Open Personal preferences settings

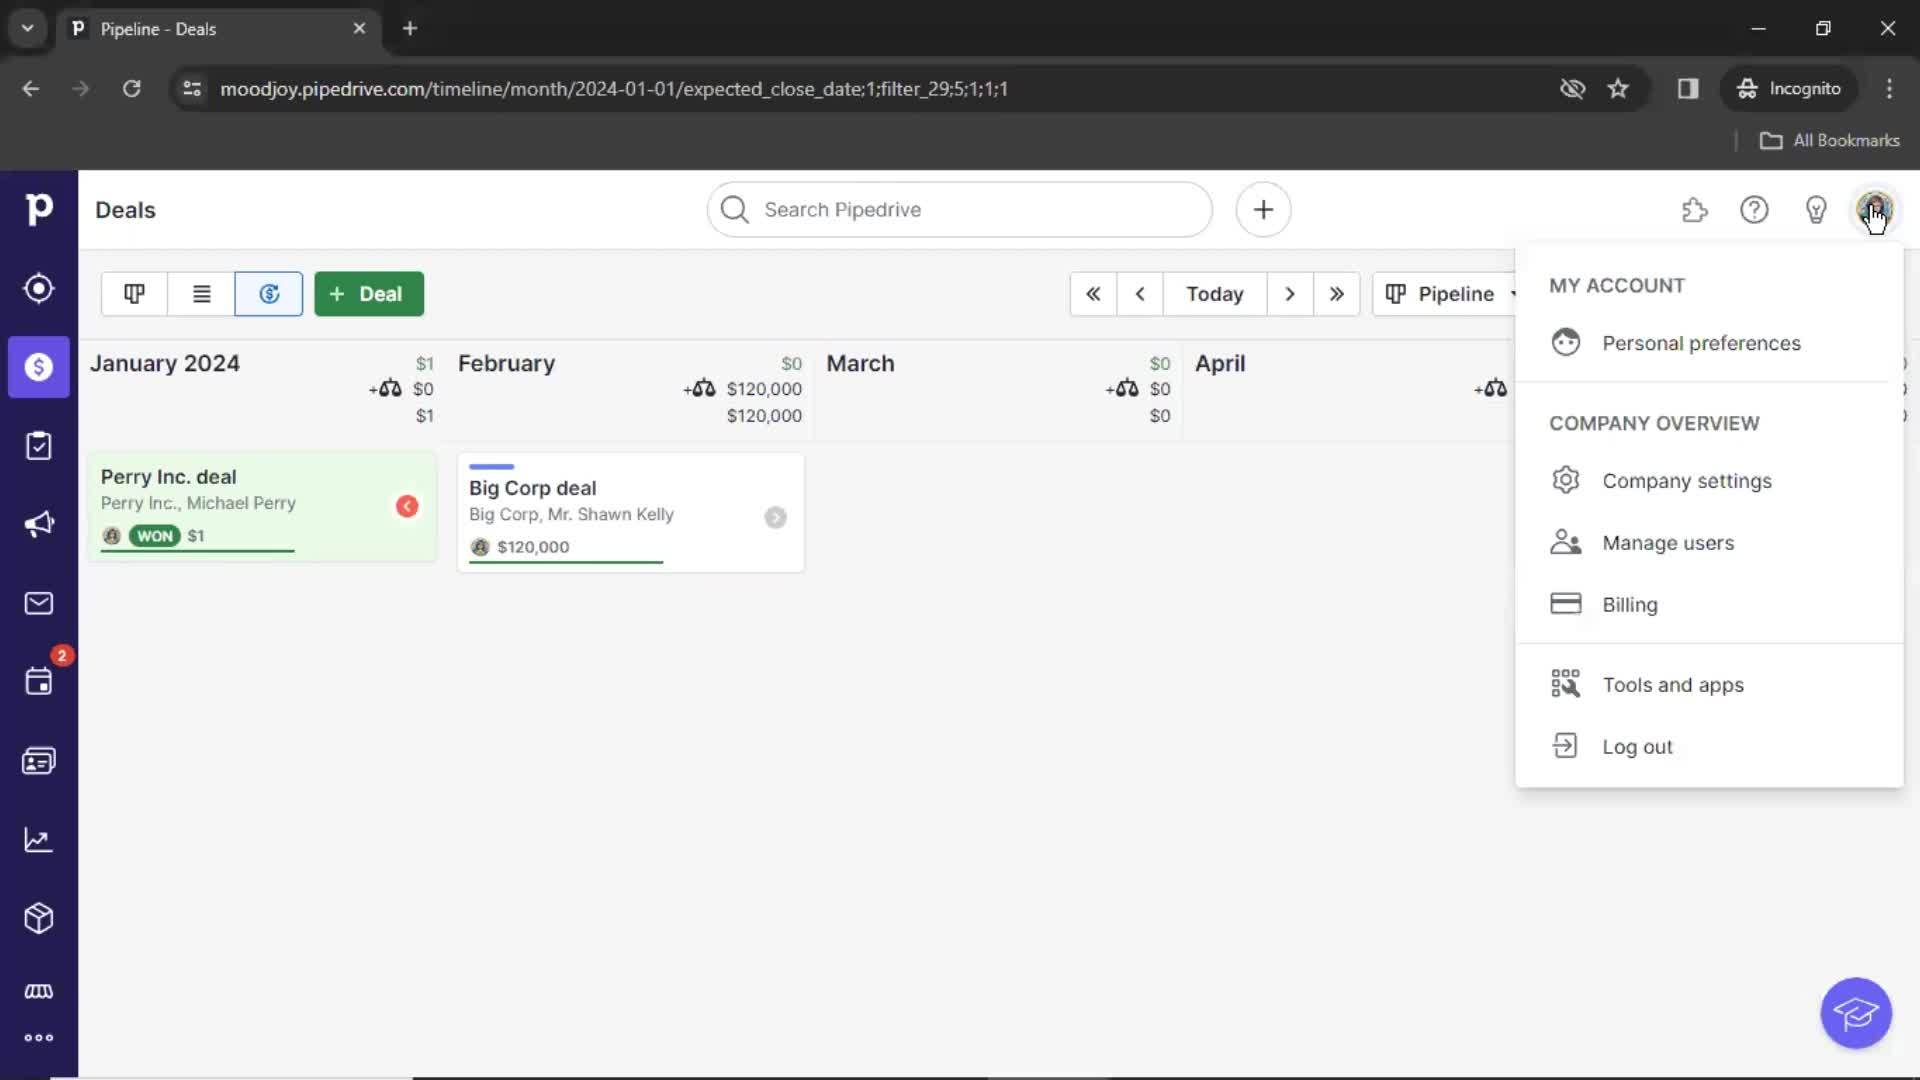(x=1701, y=343)
